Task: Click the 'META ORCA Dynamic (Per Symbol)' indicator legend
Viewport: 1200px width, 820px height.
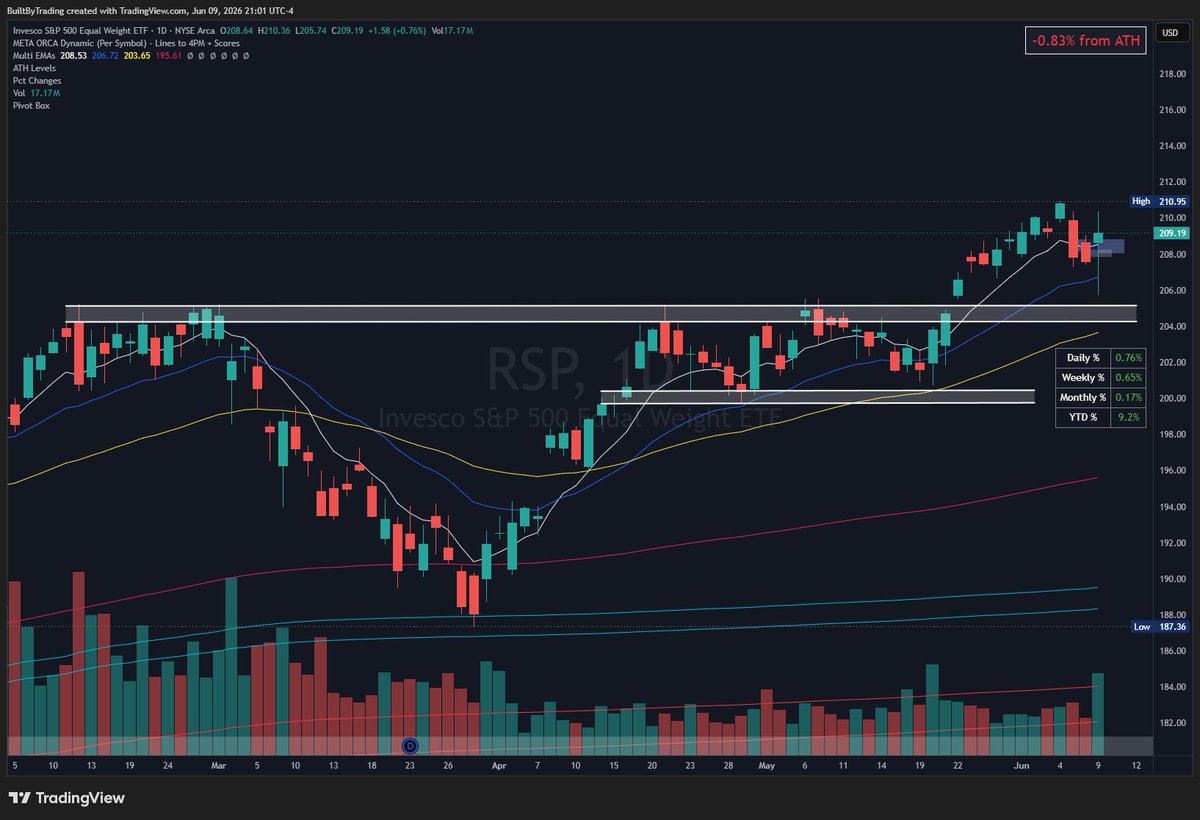Action: click(x=126, y=43)
